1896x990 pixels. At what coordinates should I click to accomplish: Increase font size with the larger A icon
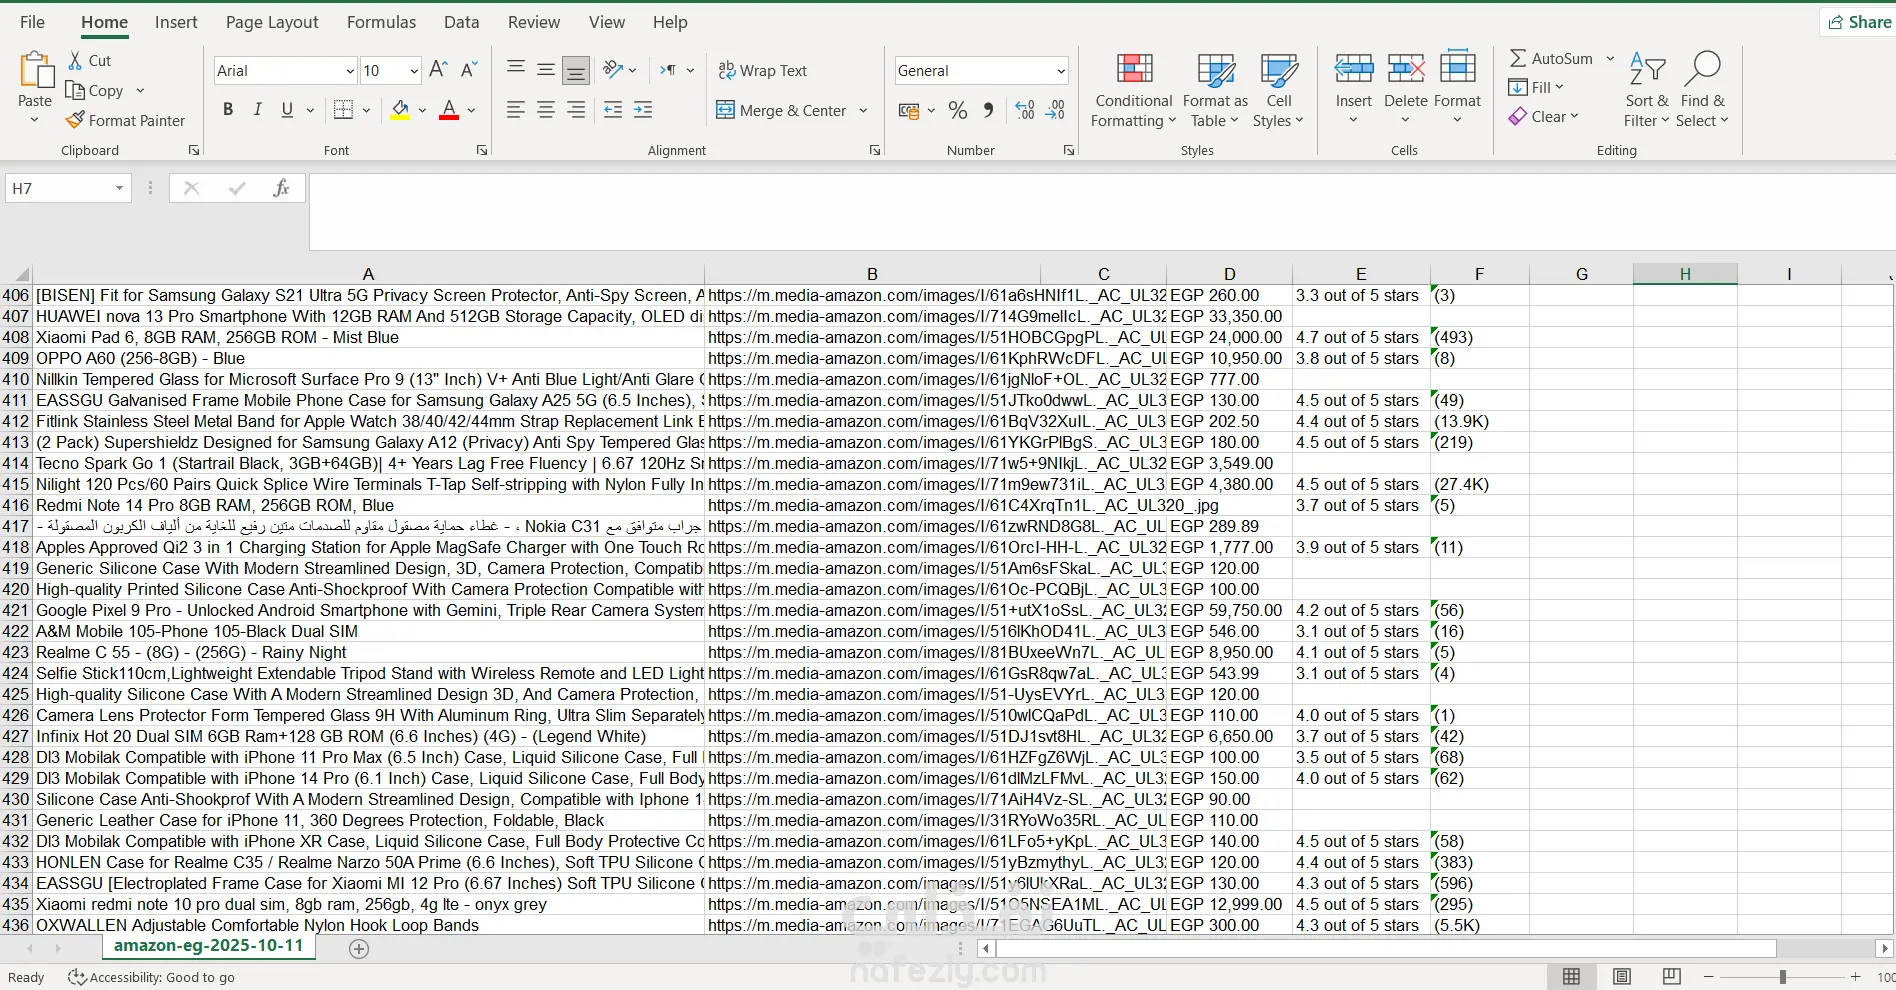pos(438,70)
